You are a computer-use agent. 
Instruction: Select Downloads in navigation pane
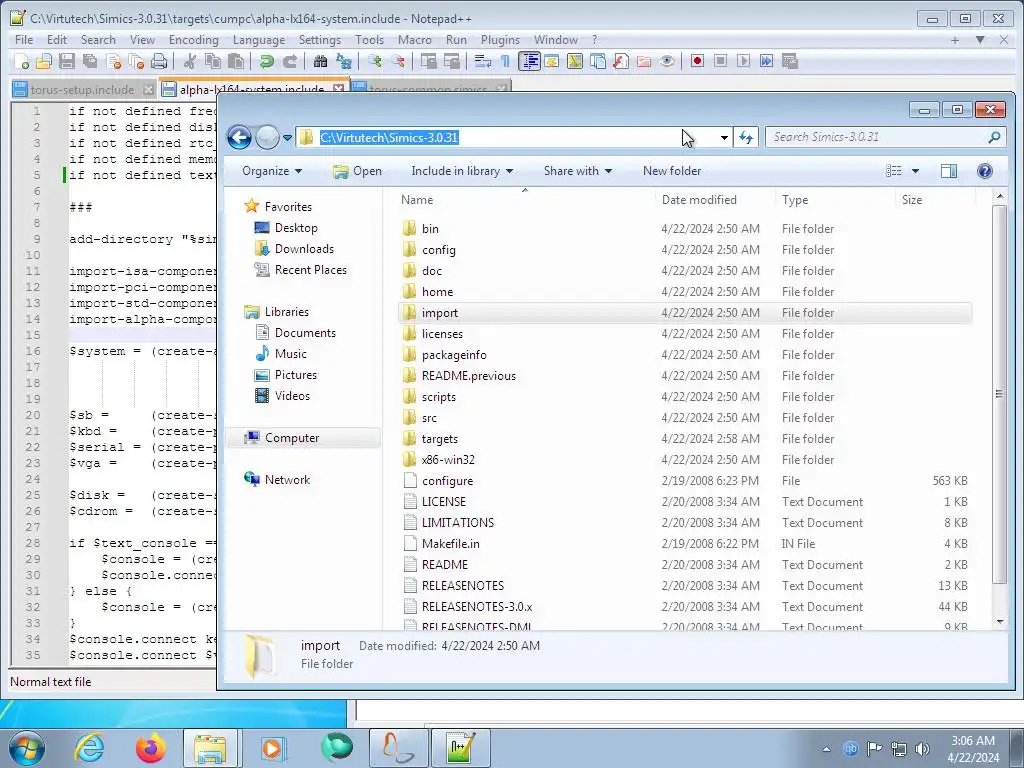pos(304,249)
